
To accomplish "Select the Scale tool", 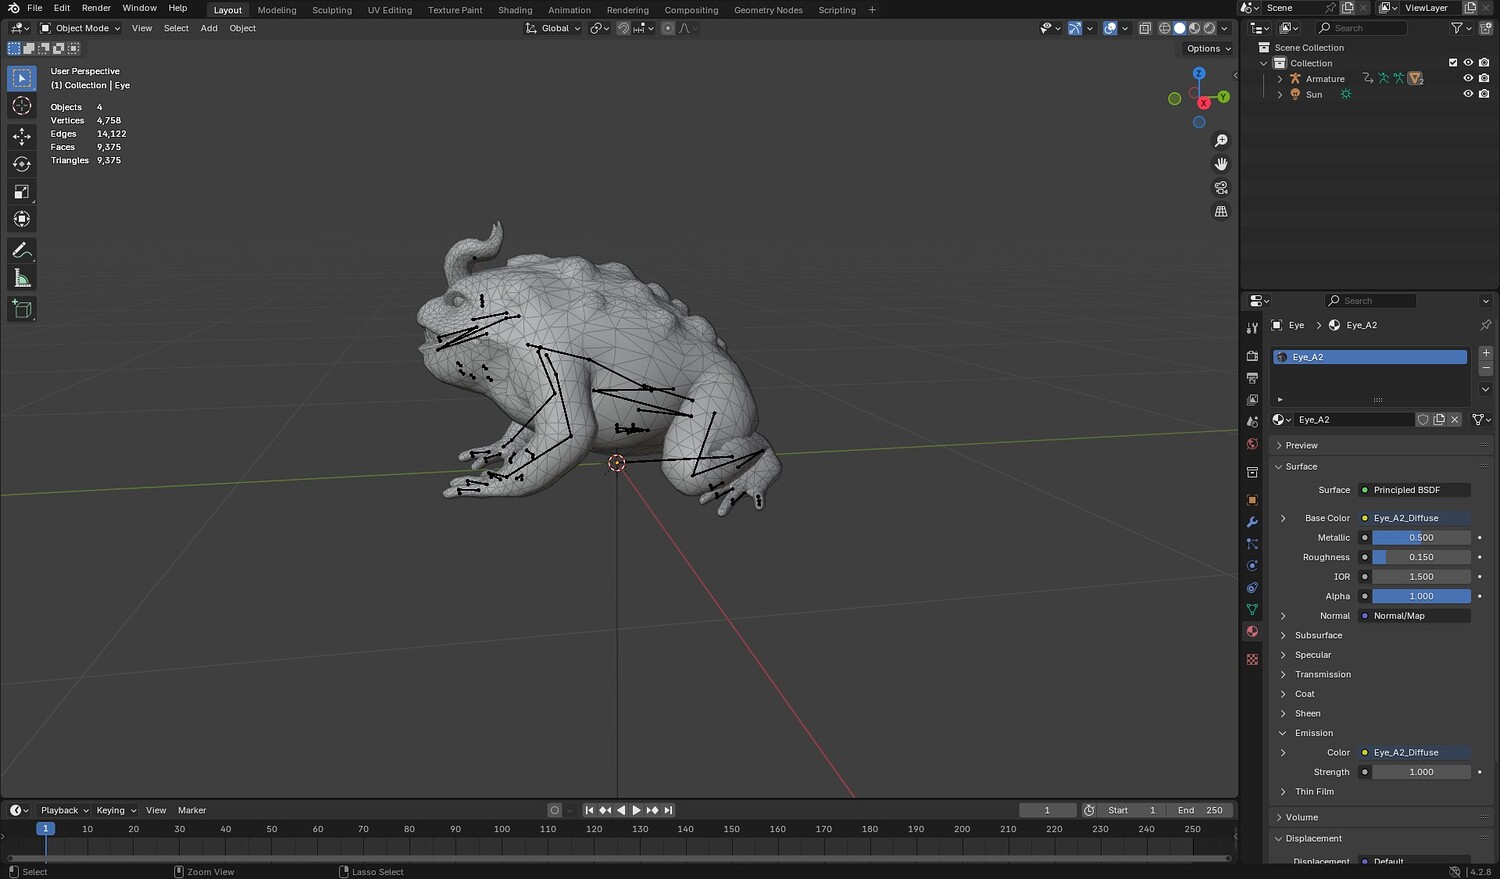I will [22, 192].
